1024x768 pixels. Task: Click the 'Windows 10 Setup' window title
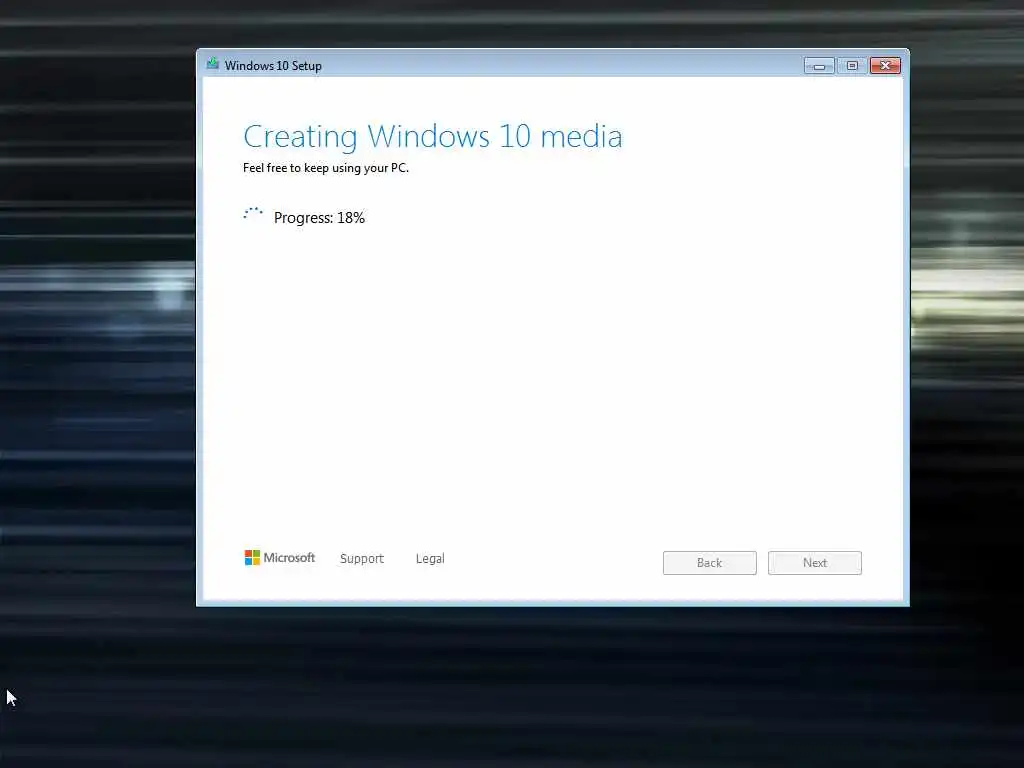pos(273,65)
